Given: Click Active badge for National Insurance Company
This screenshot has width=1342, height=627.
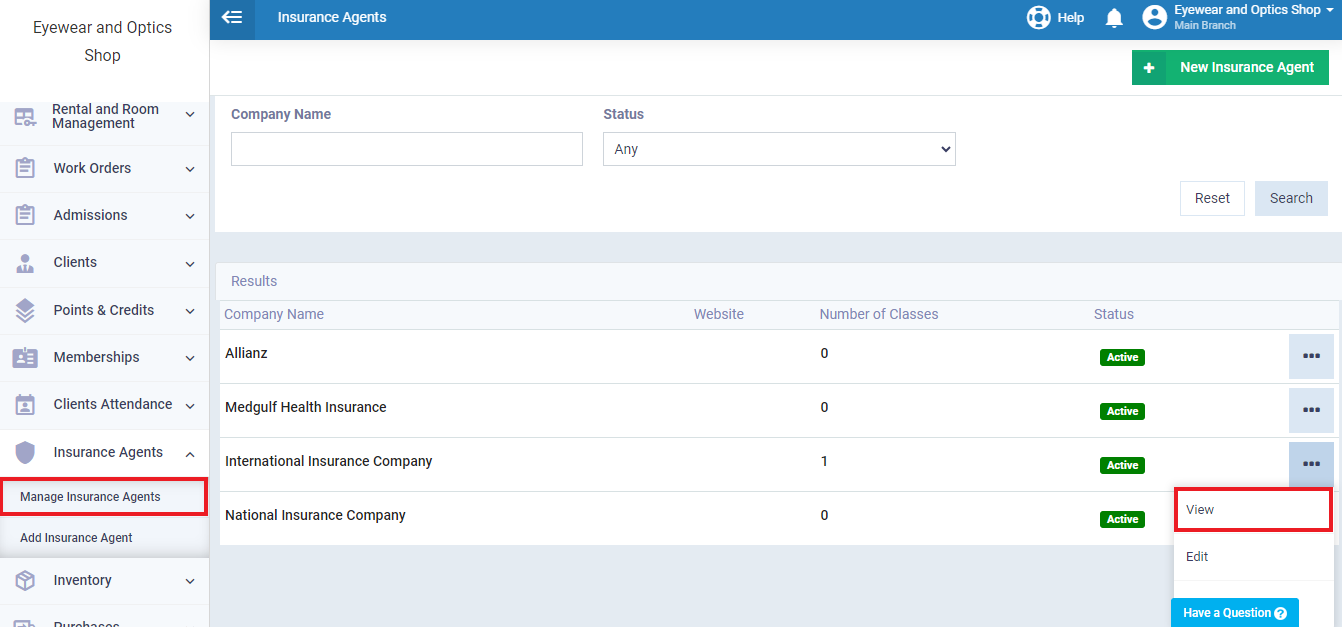Looking at the screenshot, I should pos(1122,519).
